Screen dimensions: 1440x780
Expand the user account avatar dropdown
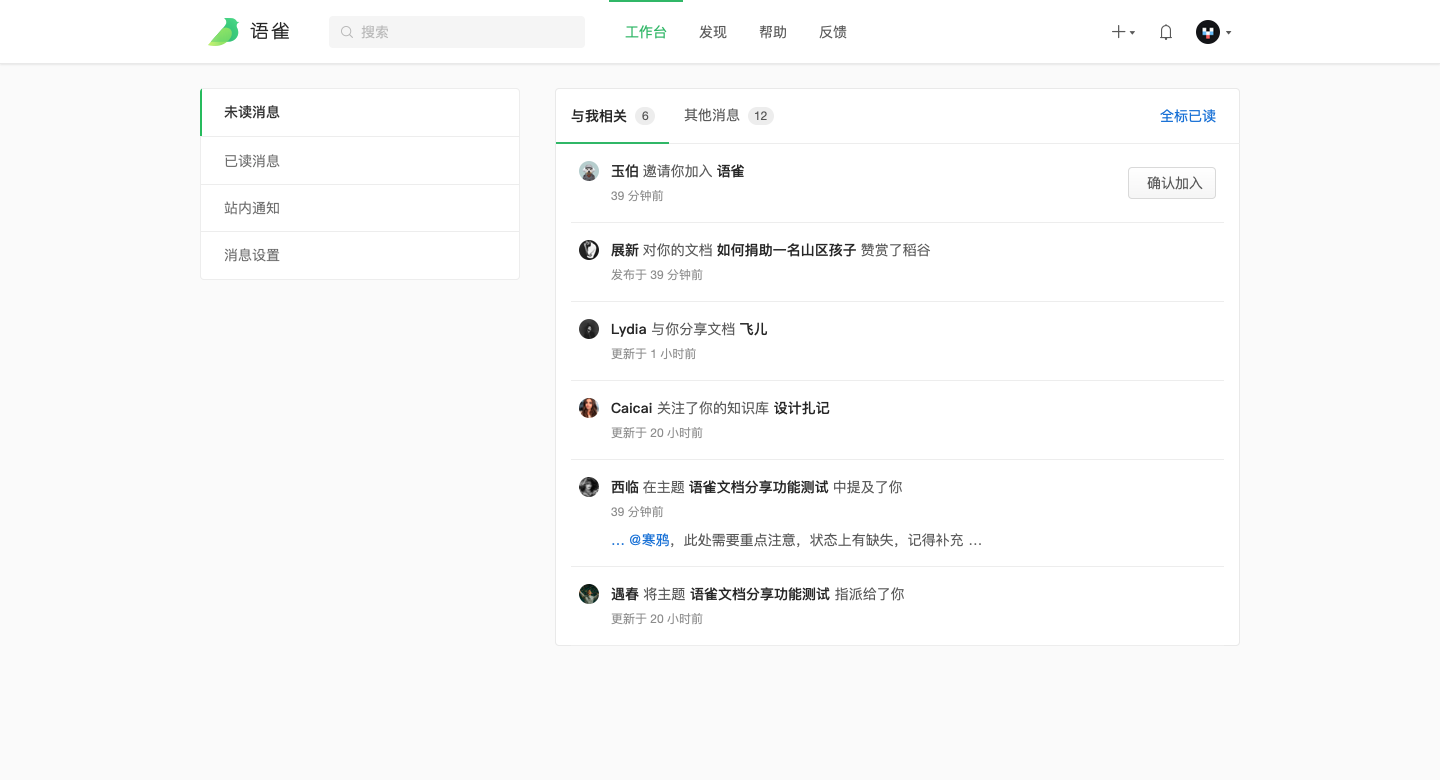[x=1208, y=32]
